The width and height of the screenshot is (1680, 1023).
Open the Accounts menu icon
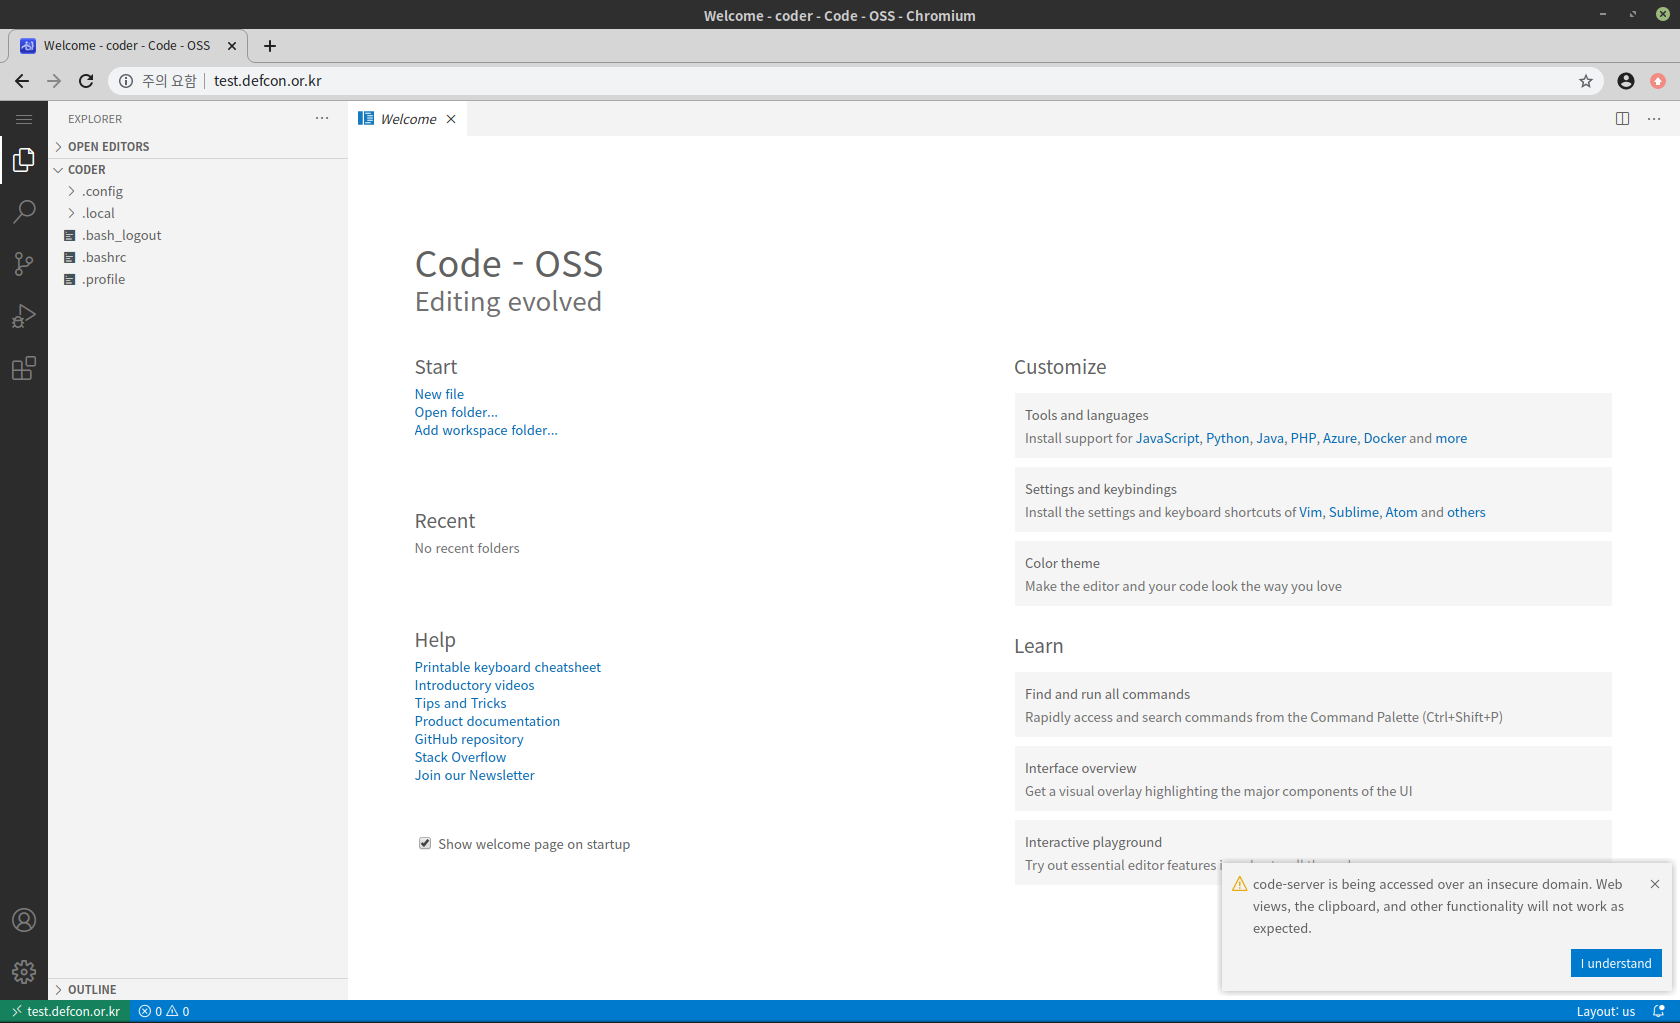pyautogui.click(x=24, y=920)
